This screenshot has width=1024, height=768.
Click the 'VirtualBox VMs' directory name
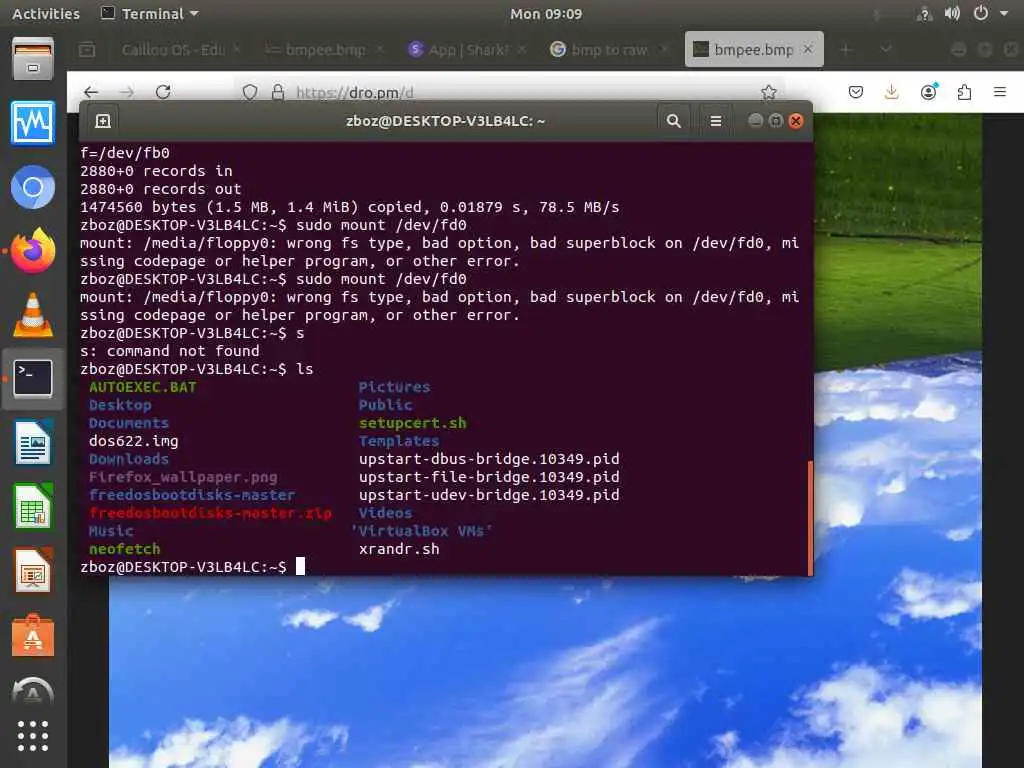pyautogui.click(x=421, y=531)
